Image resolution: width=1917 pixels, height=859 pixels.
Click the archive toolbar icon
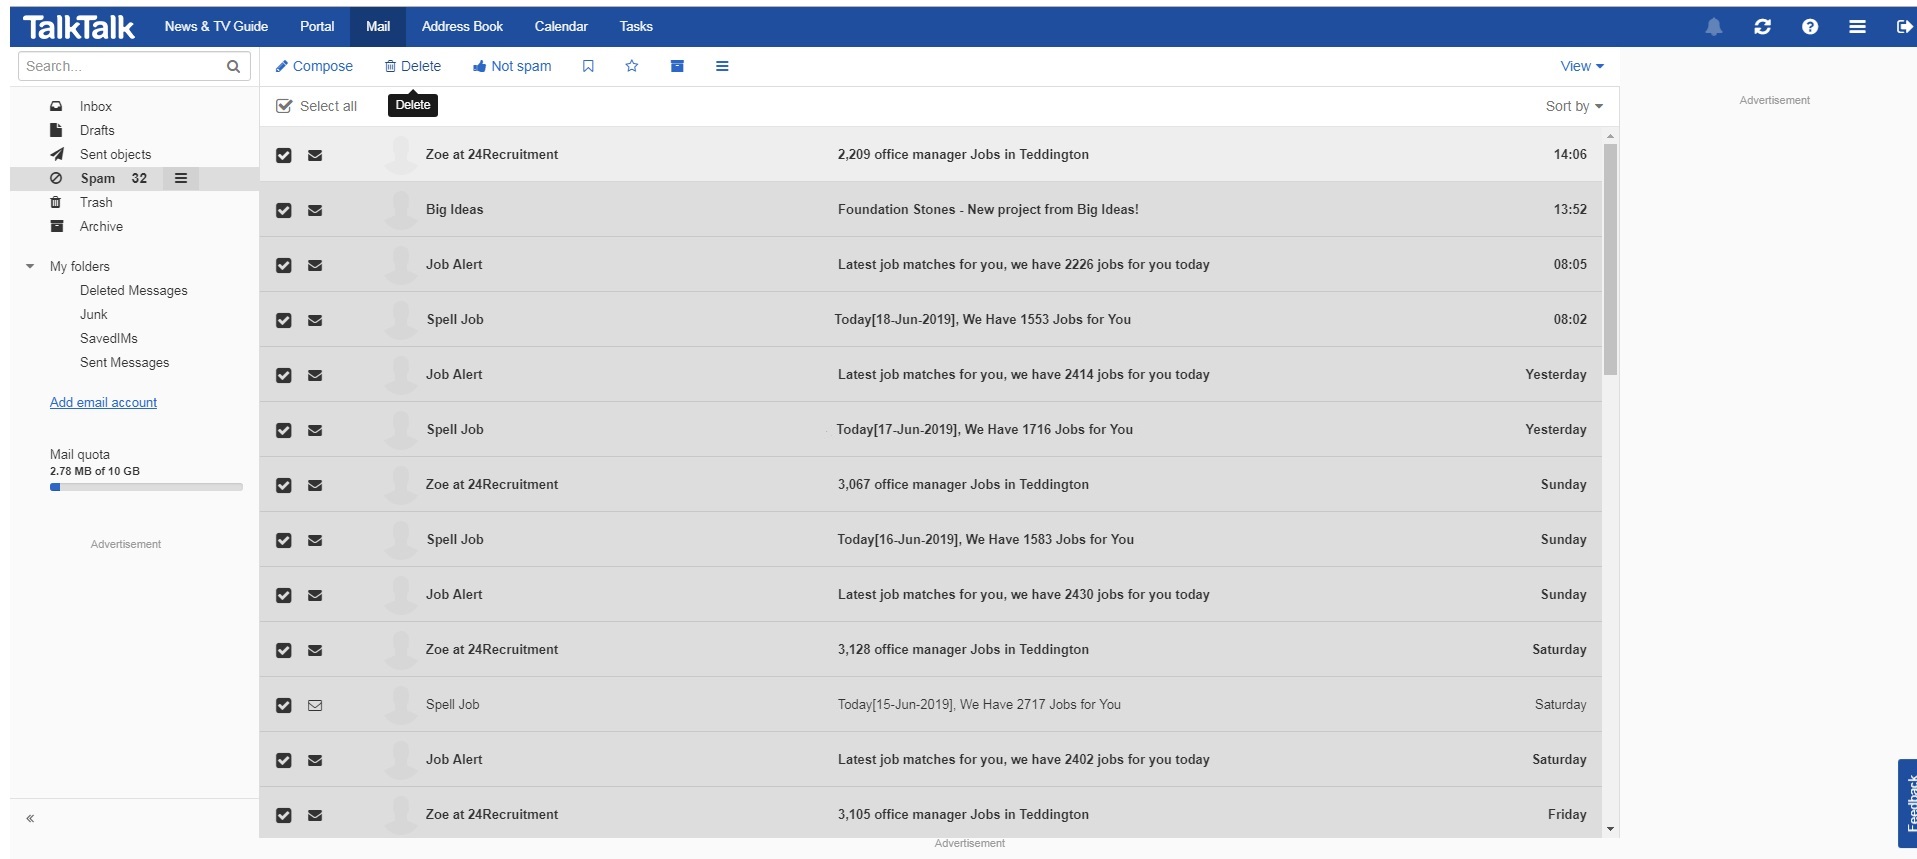coord(677,66)
